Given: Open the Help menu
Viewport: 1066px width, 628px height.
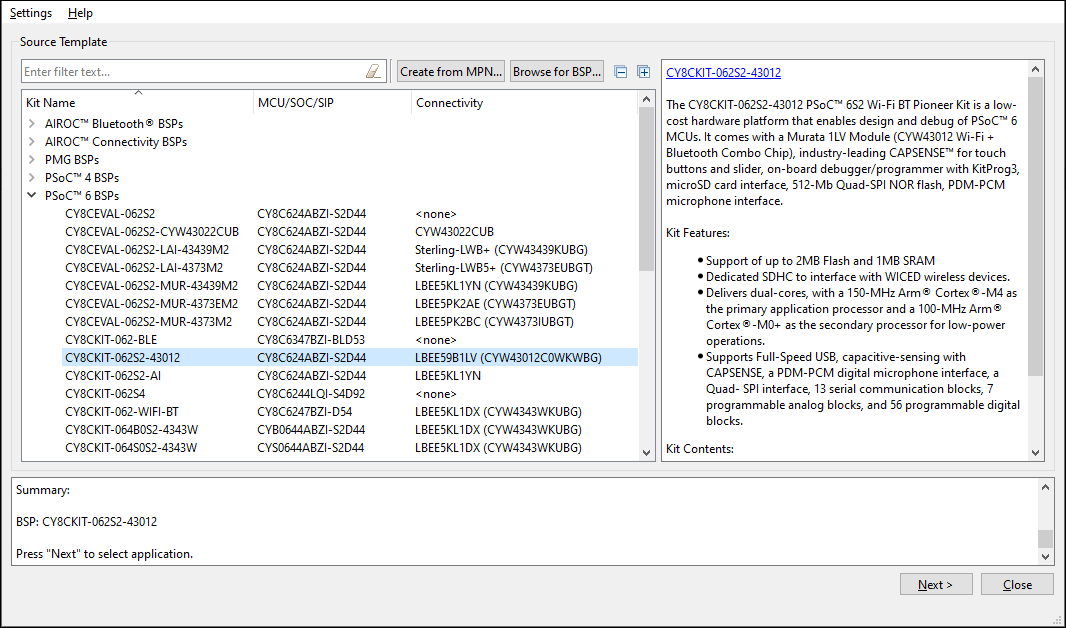Looking at the screenshot, I should (x=80, y=13).
